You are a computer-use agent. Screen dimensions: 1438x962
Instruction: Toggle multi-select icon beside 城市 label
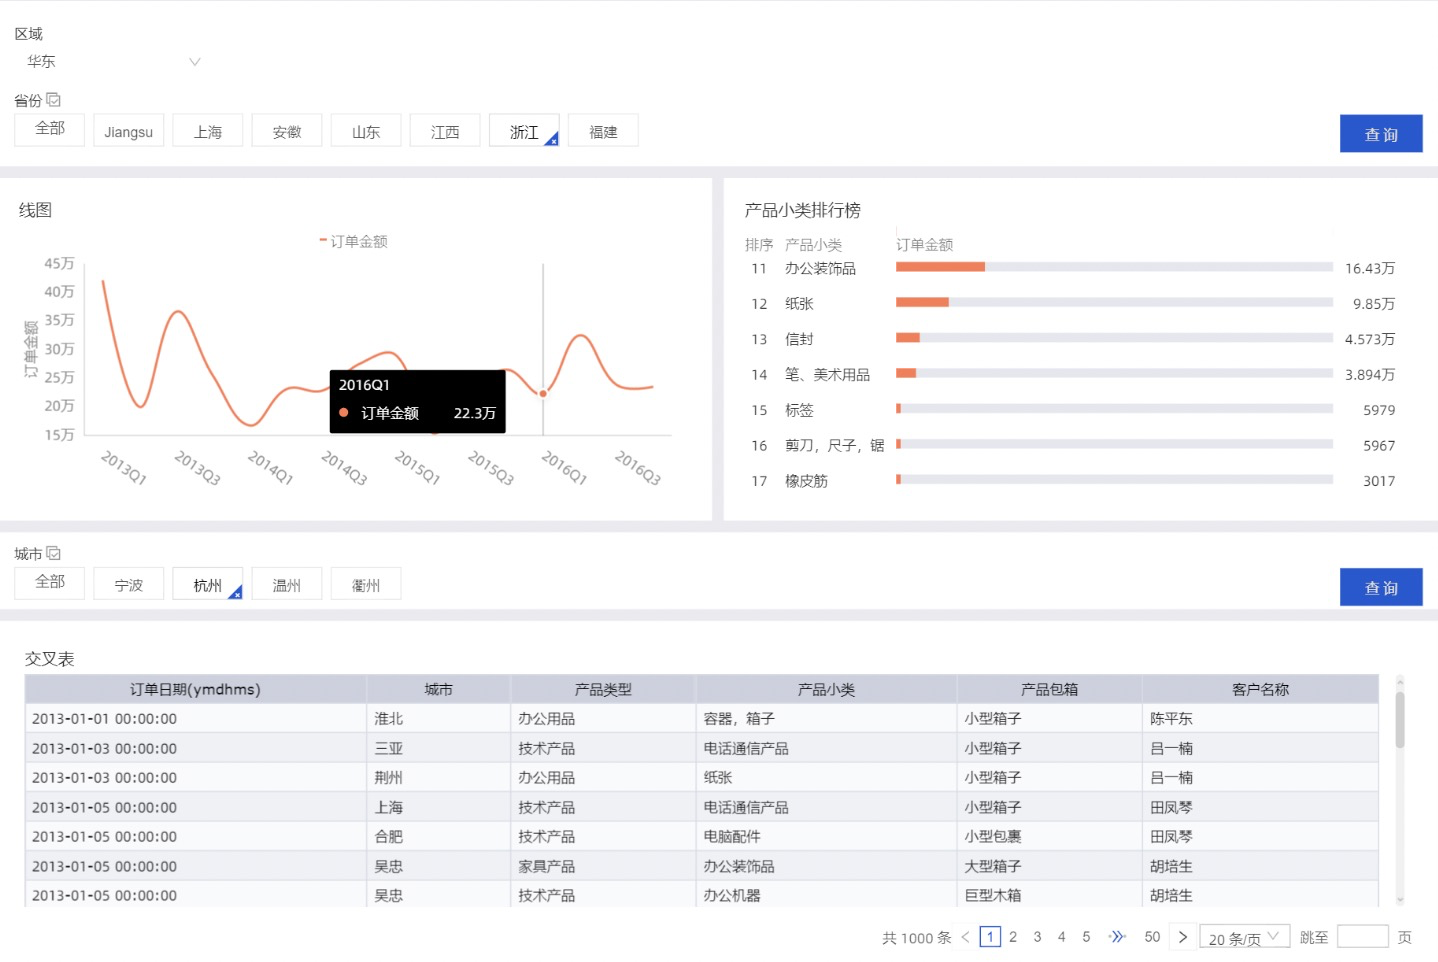point(54,553)
